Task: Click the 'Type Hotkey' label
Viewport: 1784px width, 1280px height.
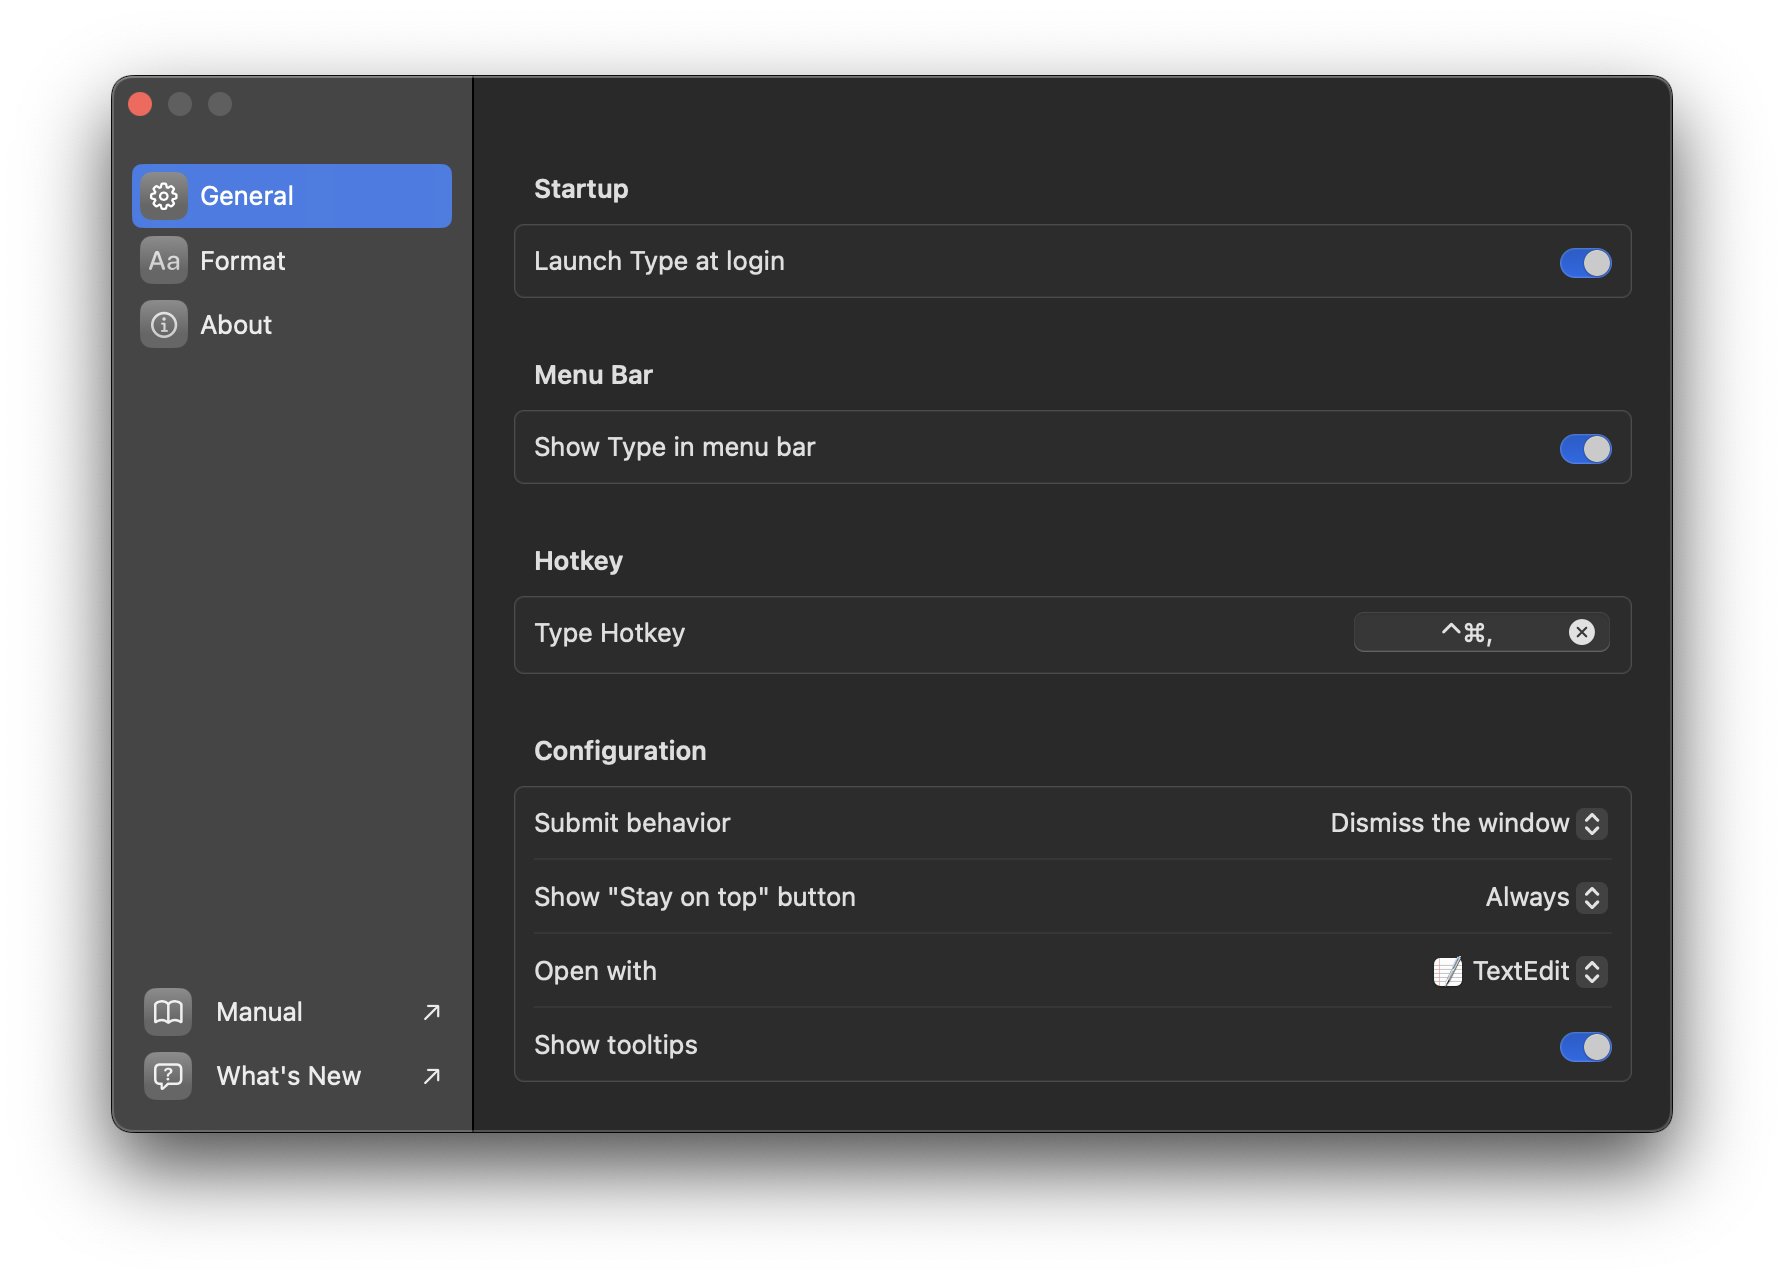Action: click(x=610, y=633)
